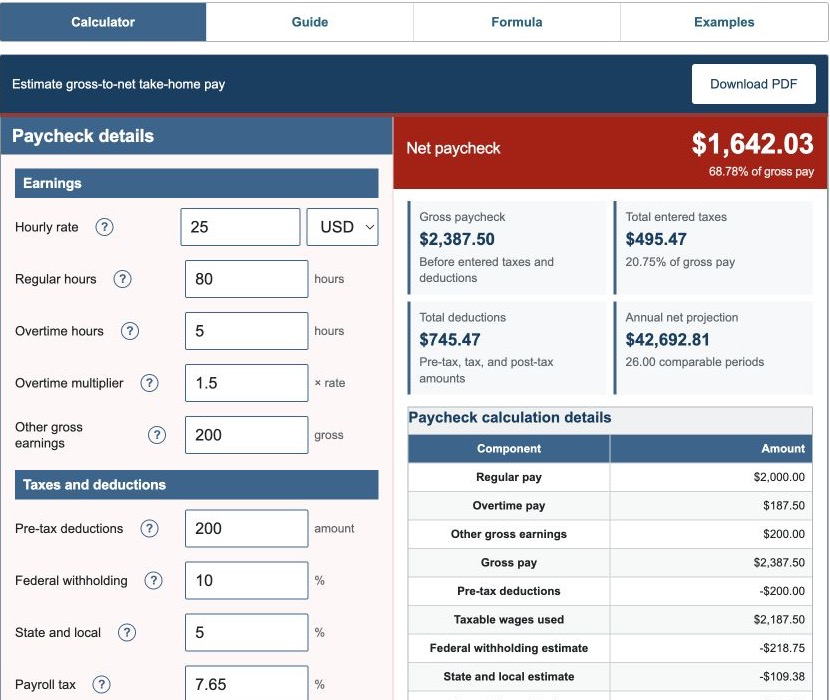Open the Examples tab
The height and width of the screenshot is (700, 830).
tap(724, 22)
